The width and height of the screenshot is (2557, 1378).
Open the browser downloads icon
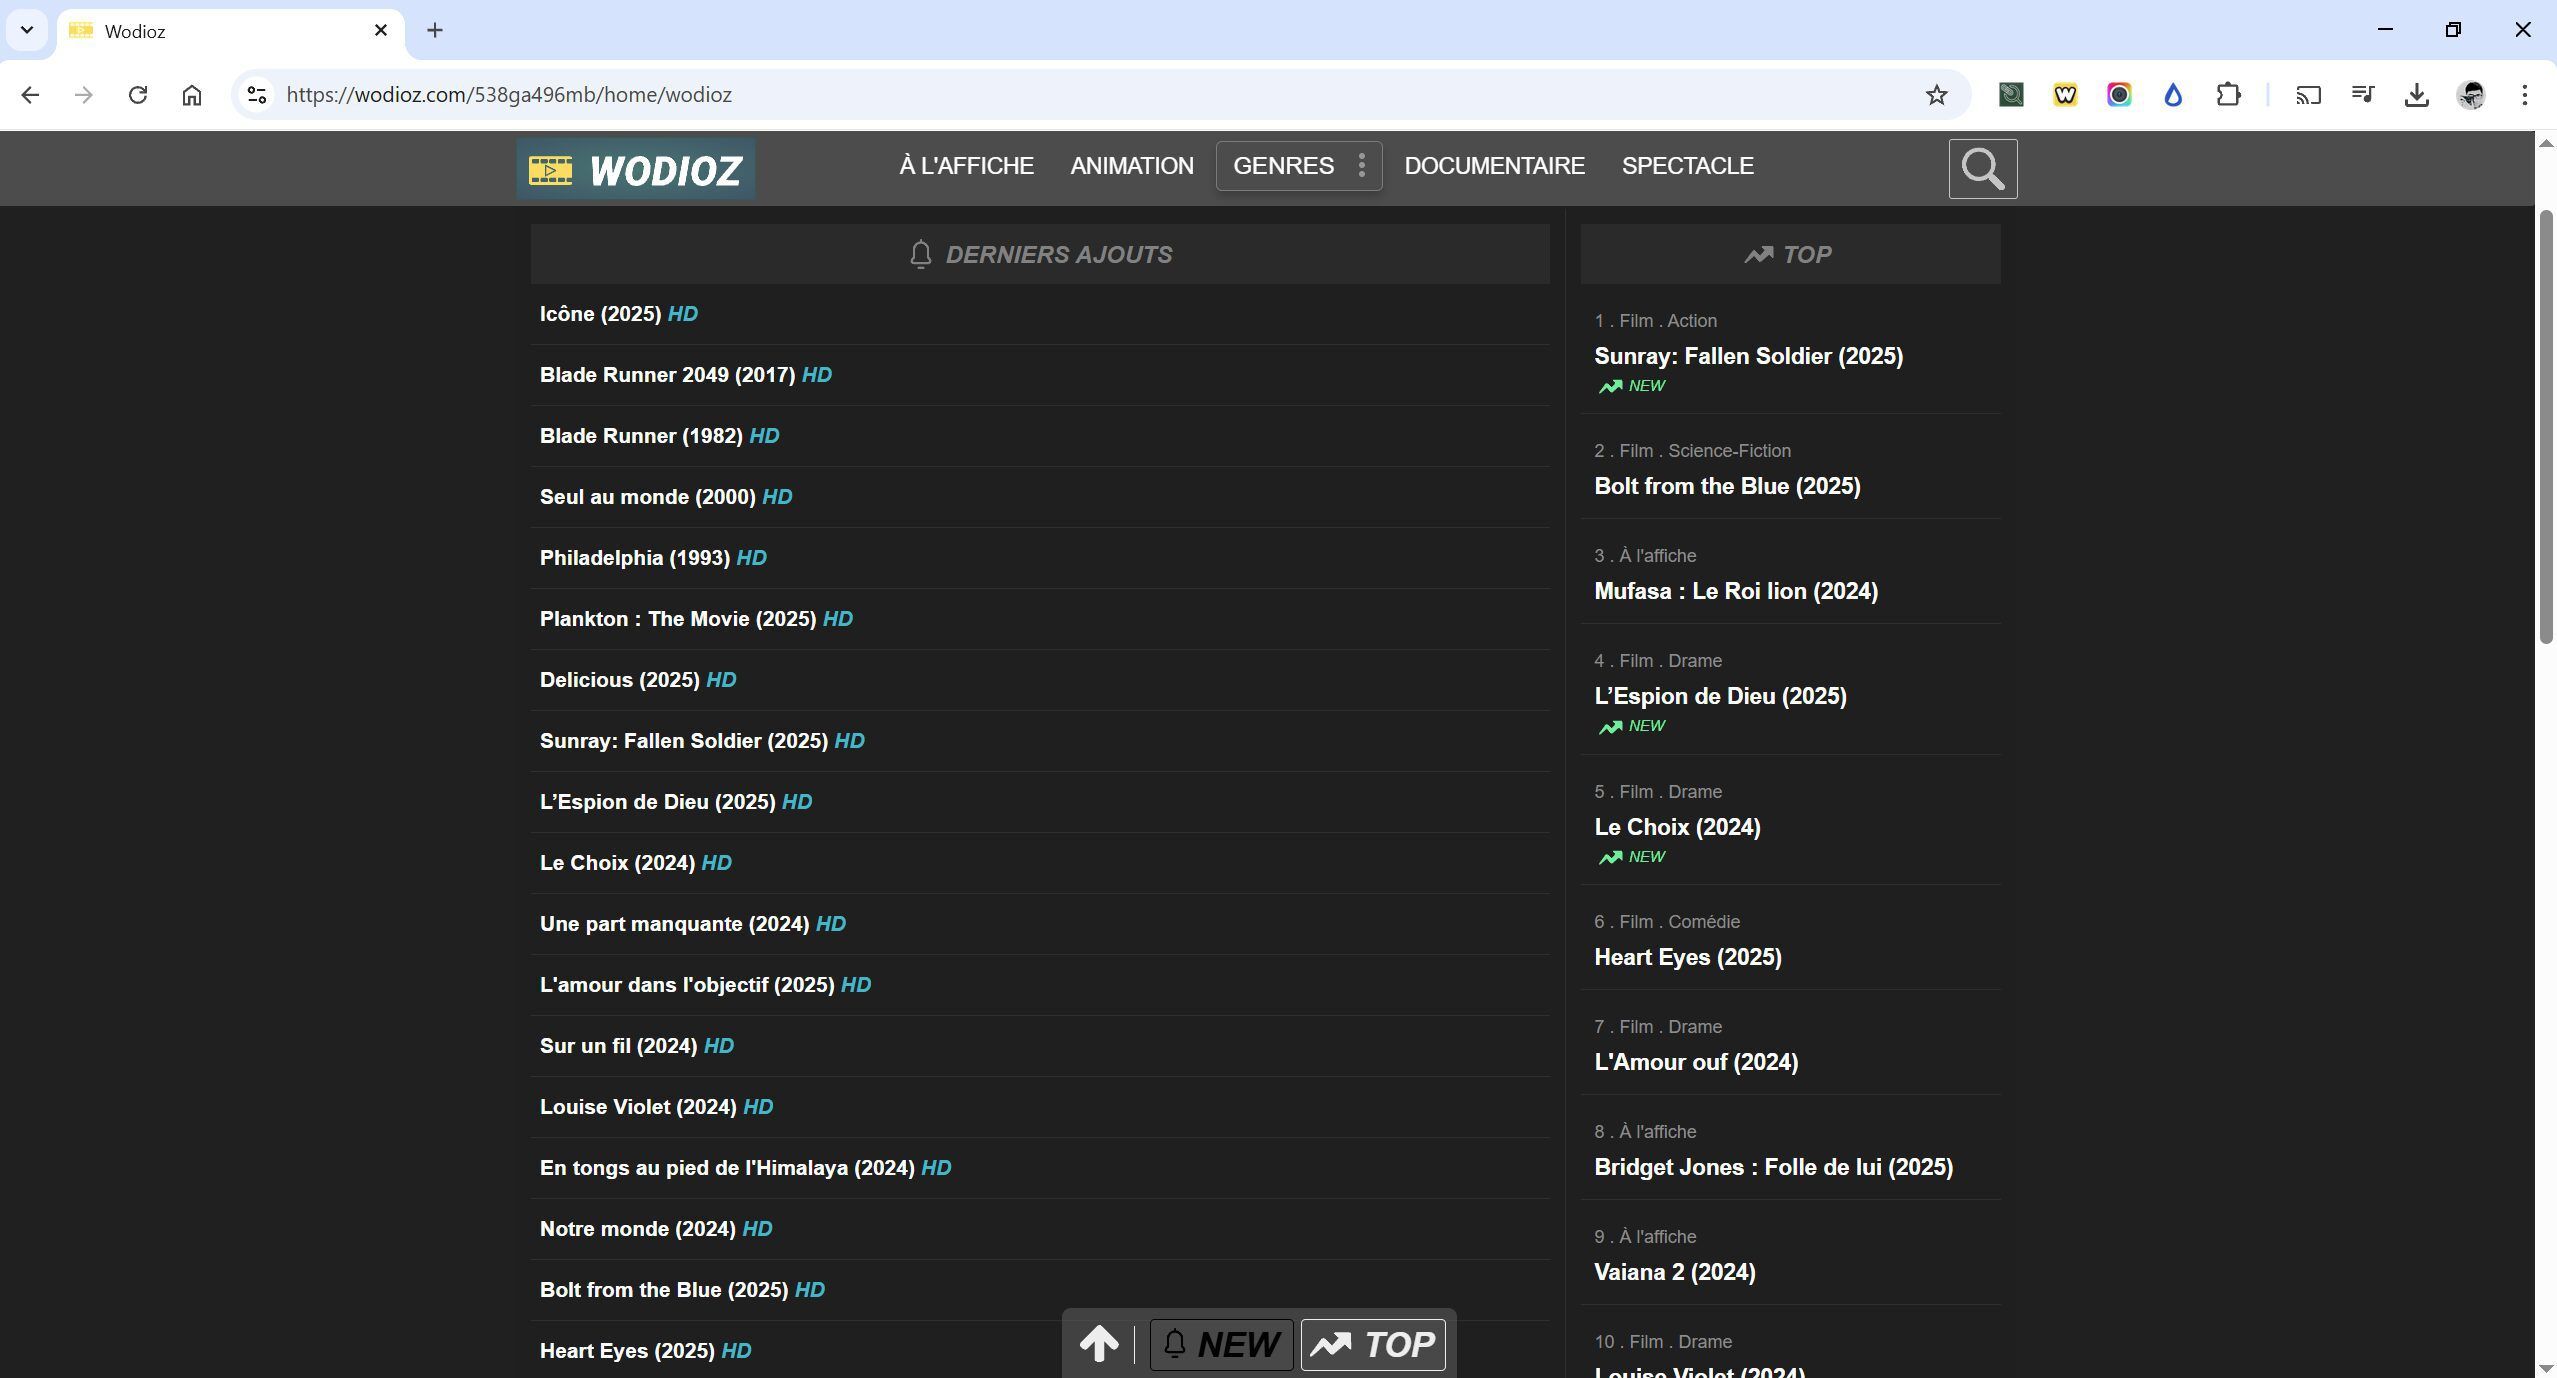[x=2416, y=95]
